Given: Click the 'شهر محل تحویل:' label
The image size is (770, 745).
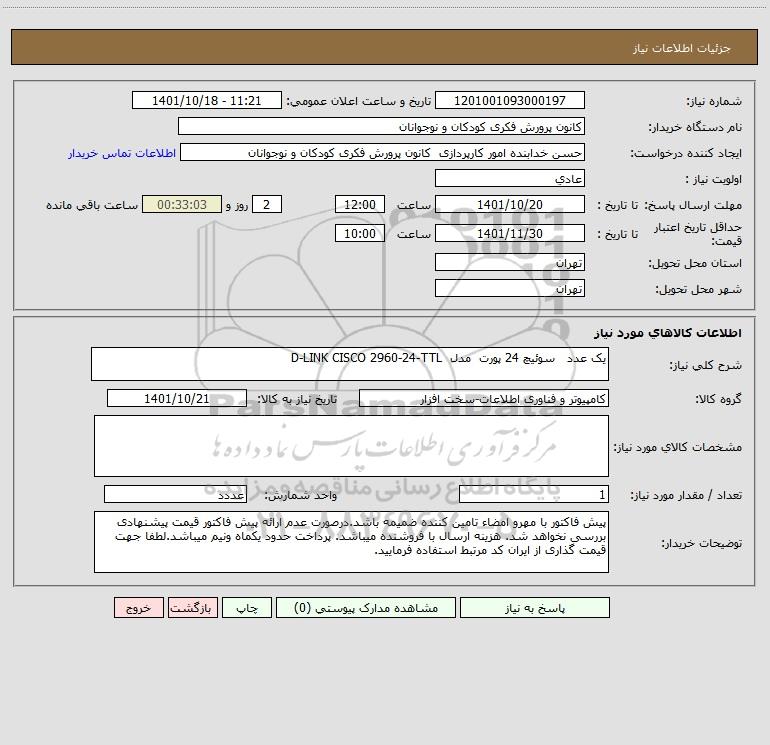Looking at the screenshot, I should tap(699, 290).
